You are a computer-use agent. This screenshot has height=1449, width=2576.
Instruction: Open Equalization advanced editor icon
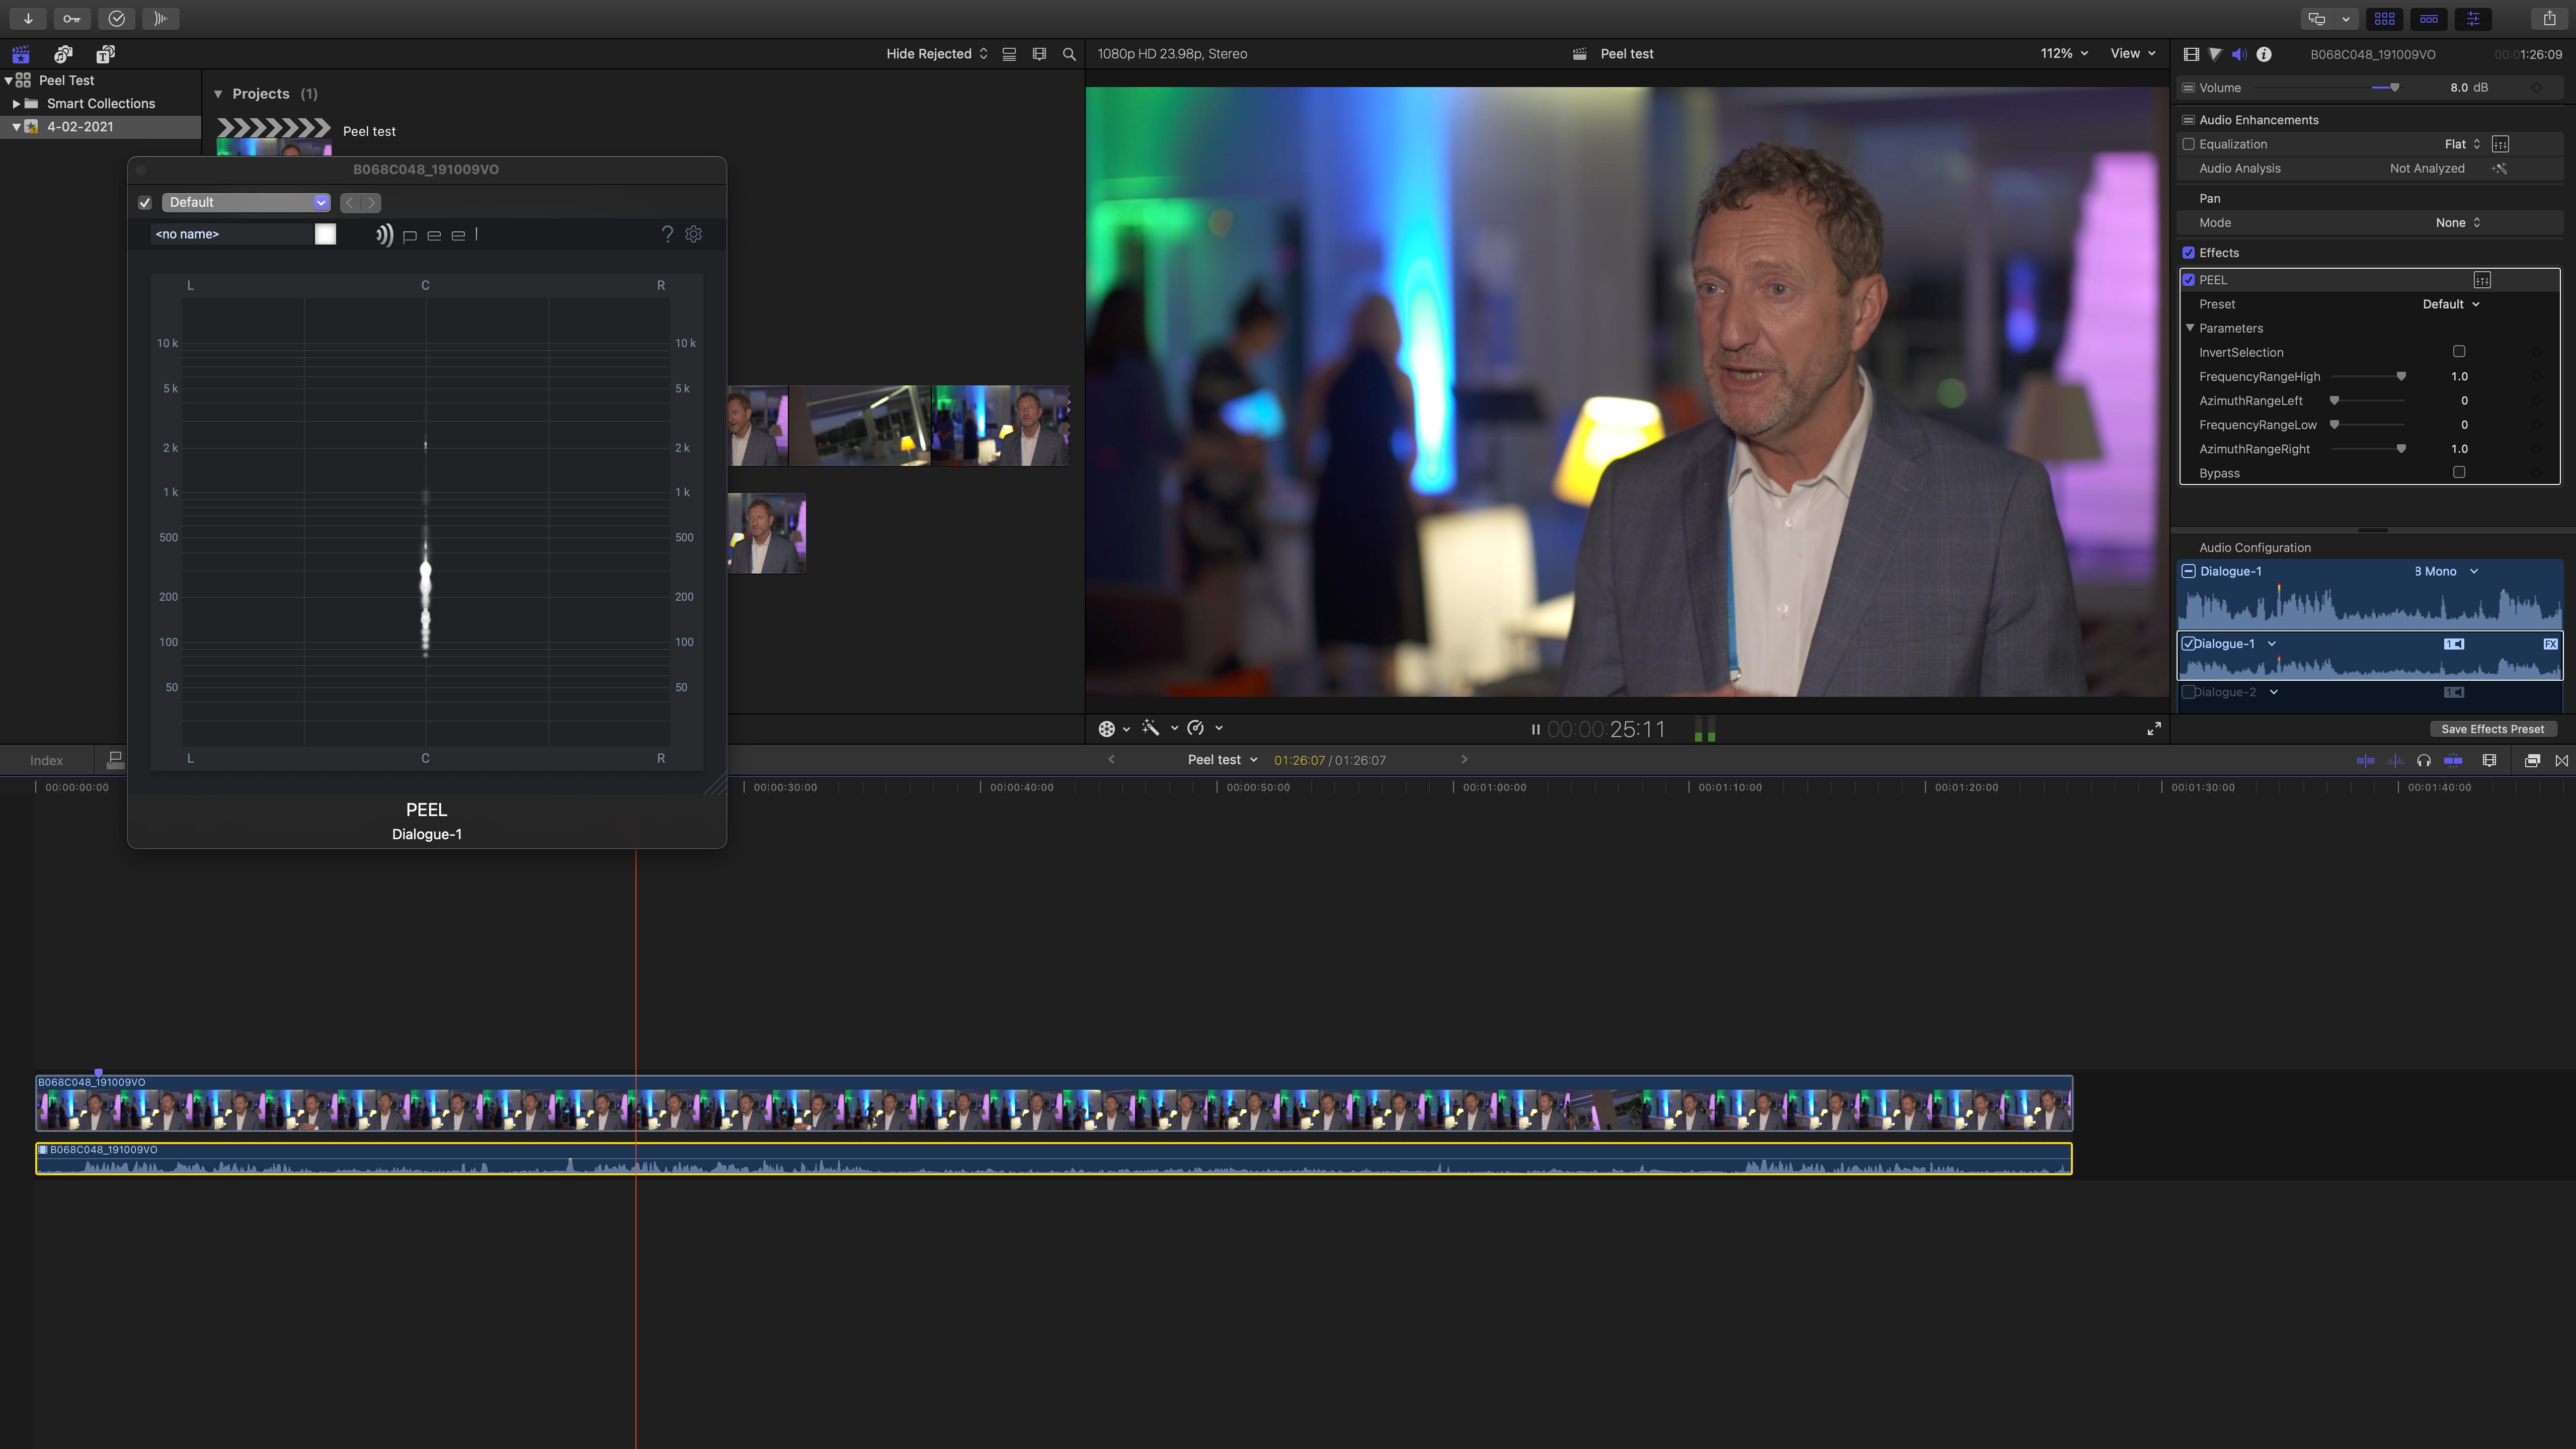(x=2501, y=144)
